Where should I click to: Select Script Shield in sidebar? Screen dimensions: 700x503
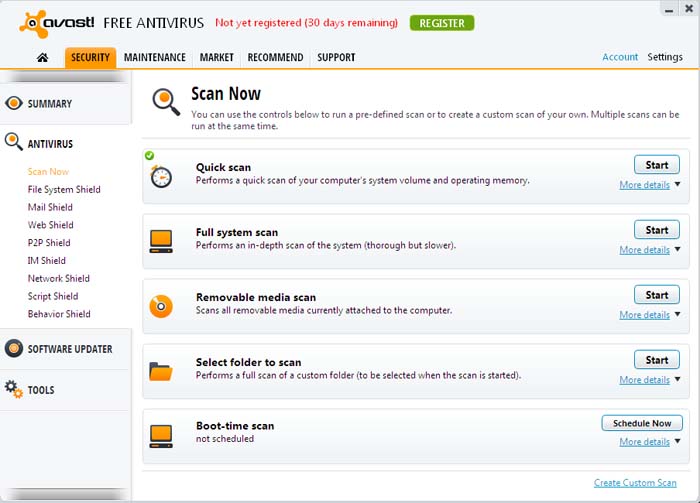tap(53, 296)
